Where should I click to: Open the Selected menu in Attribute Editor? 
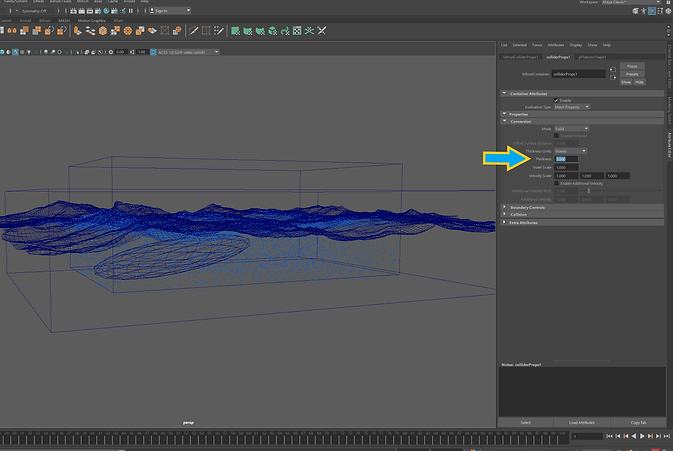[x=519, y=45]
